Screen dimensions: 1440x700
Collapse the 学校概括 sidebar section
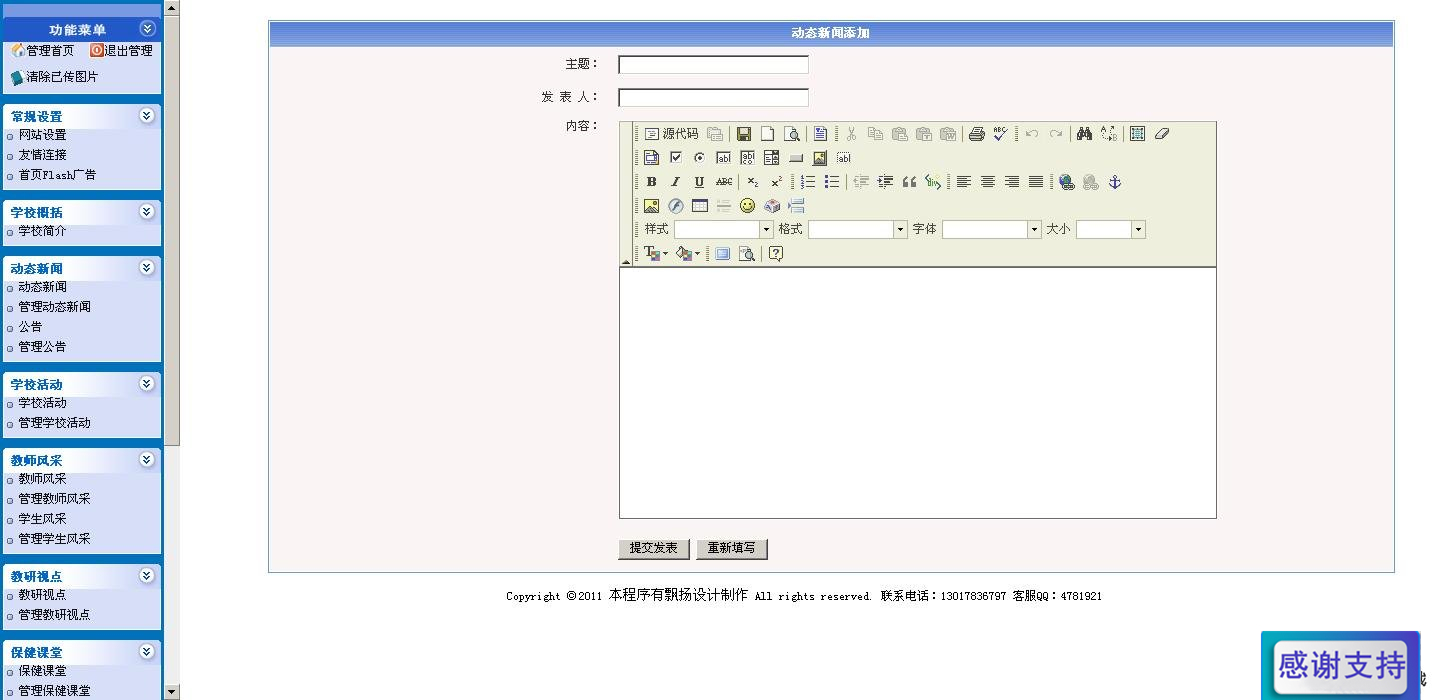[147, 212]
